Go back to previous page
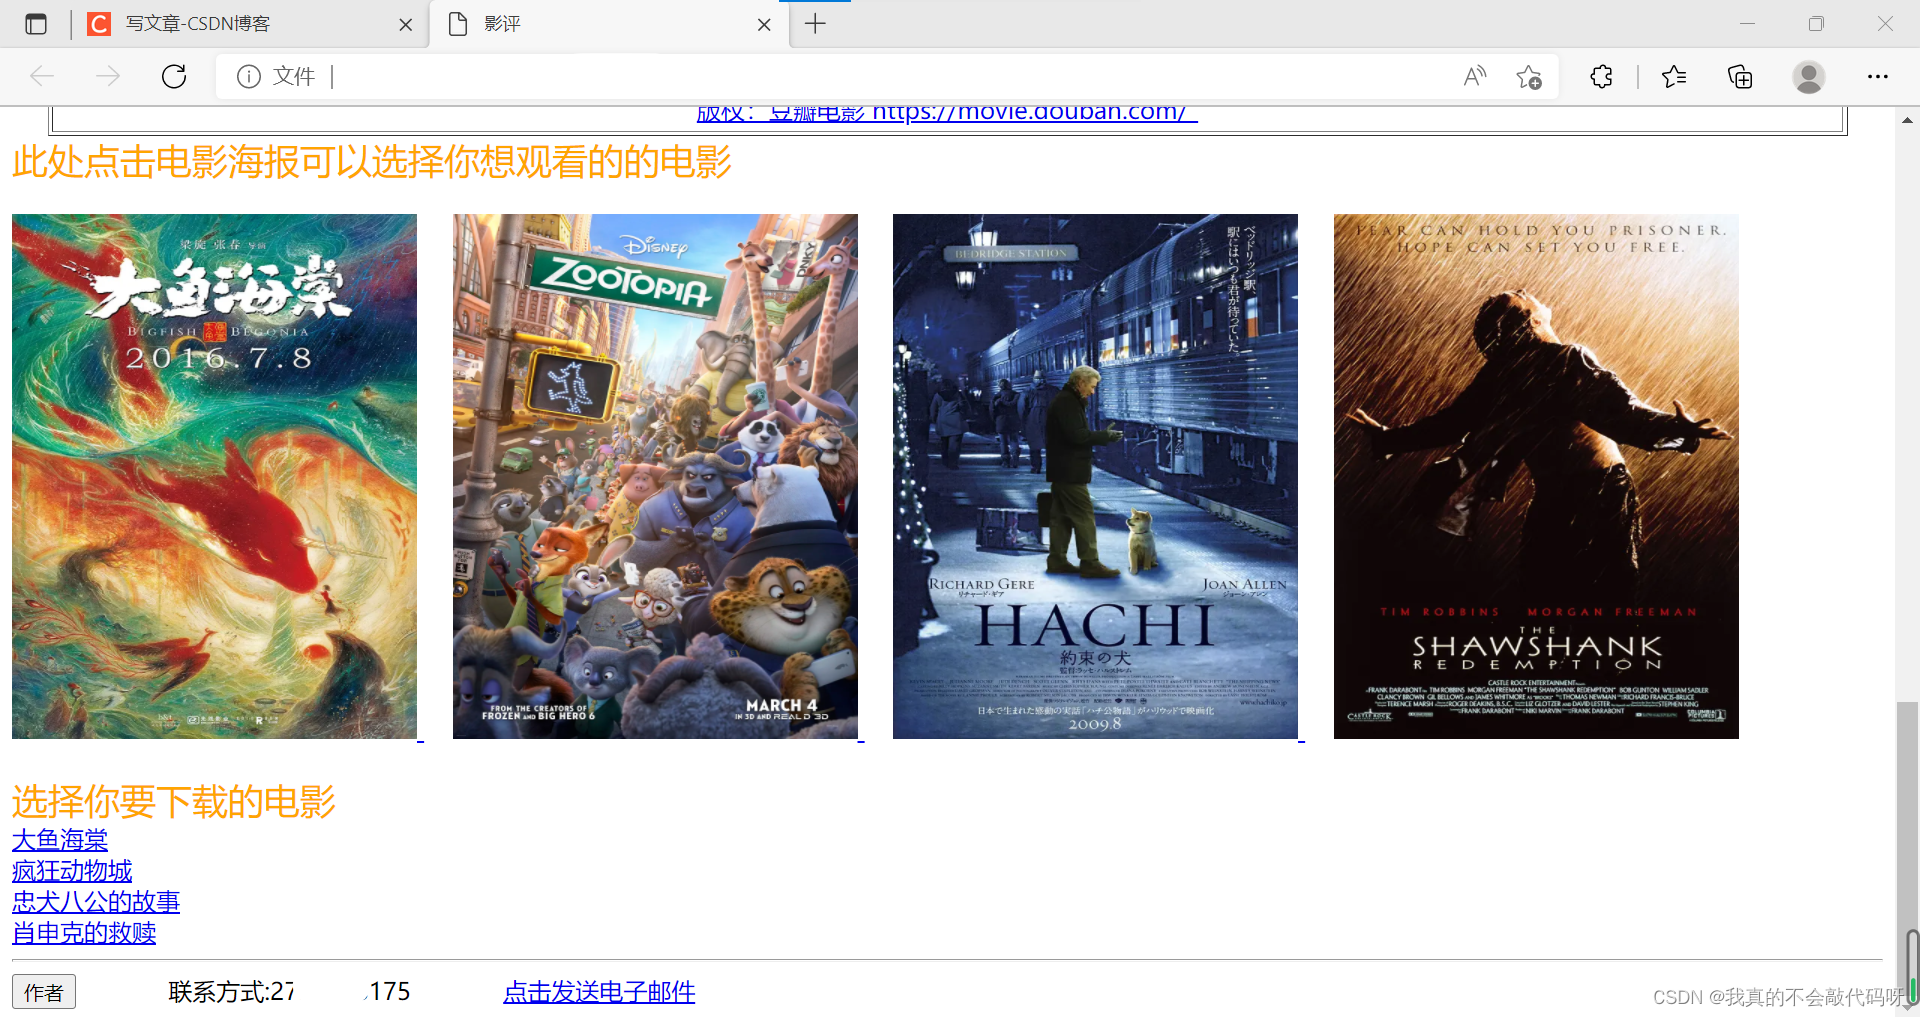The width and height of the screenshot is (1920, 1017). [42, 76]
